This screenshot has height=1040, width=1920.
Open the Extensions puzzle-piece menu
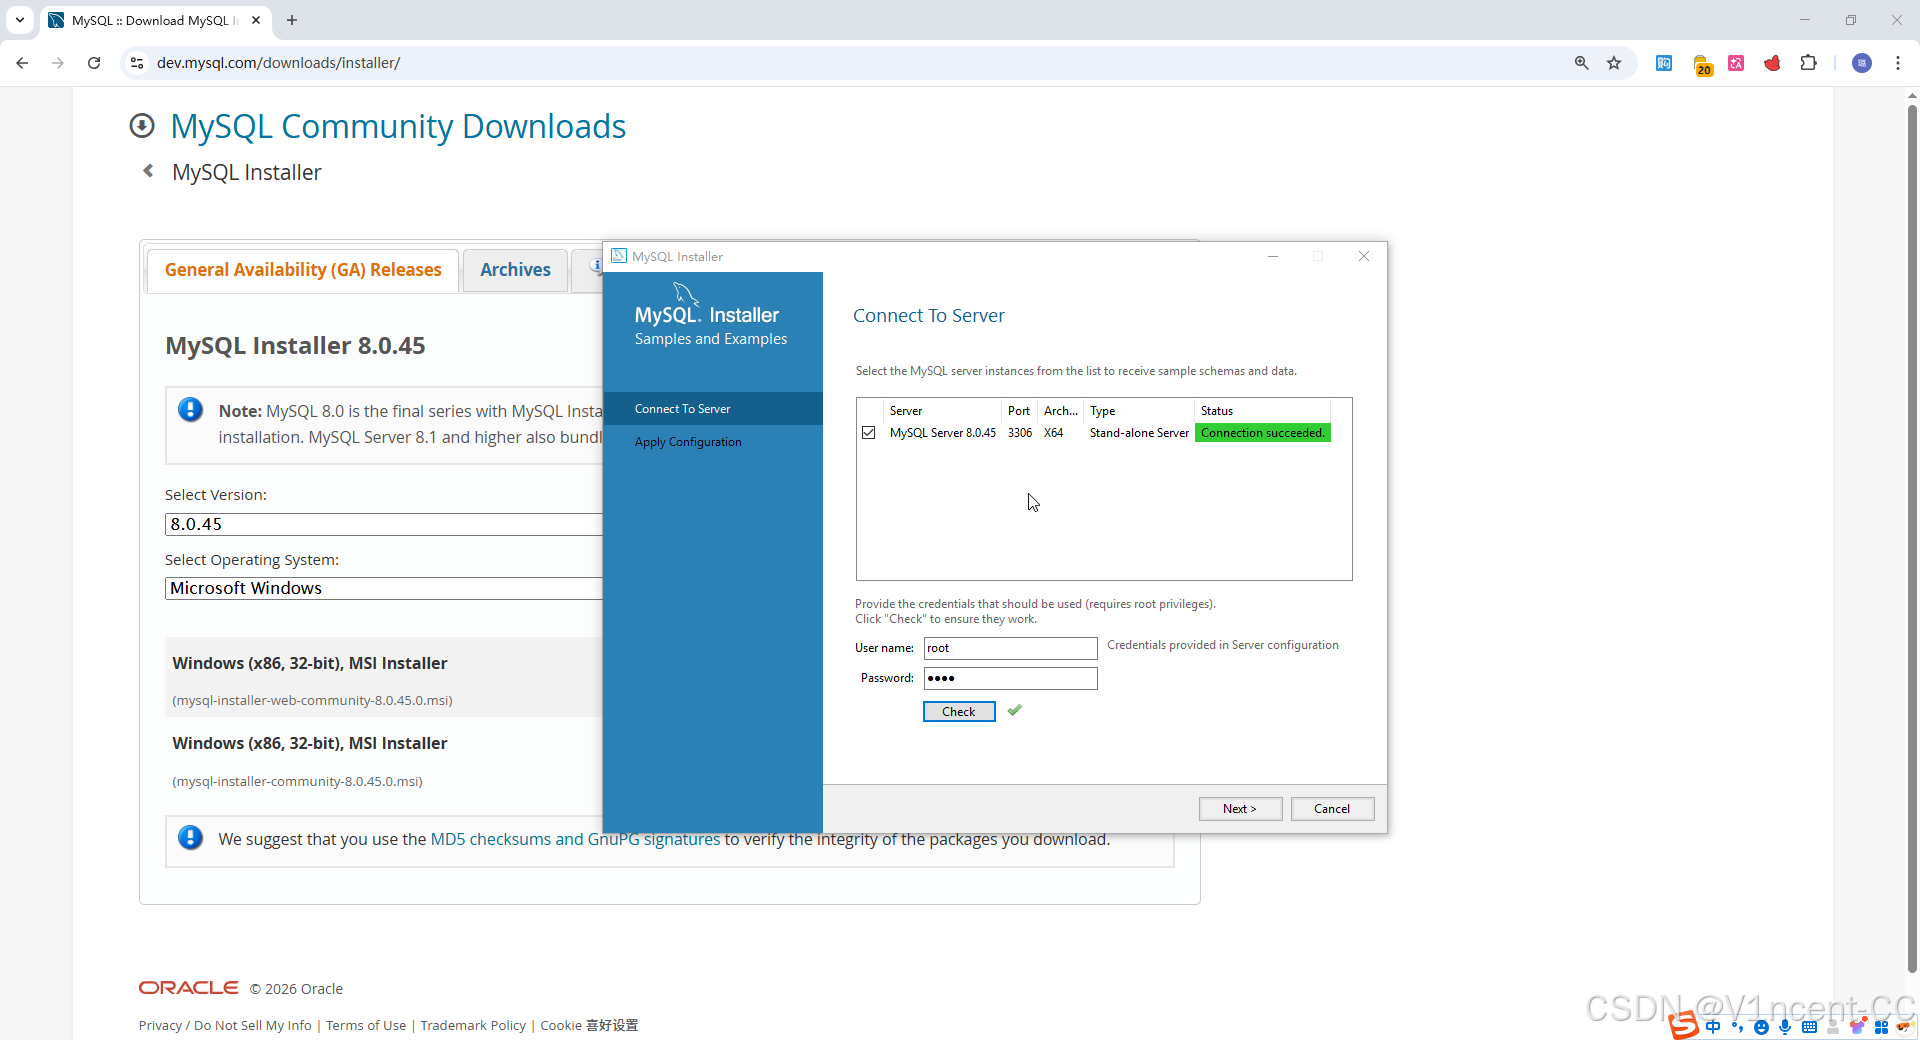pos(1808,63)
